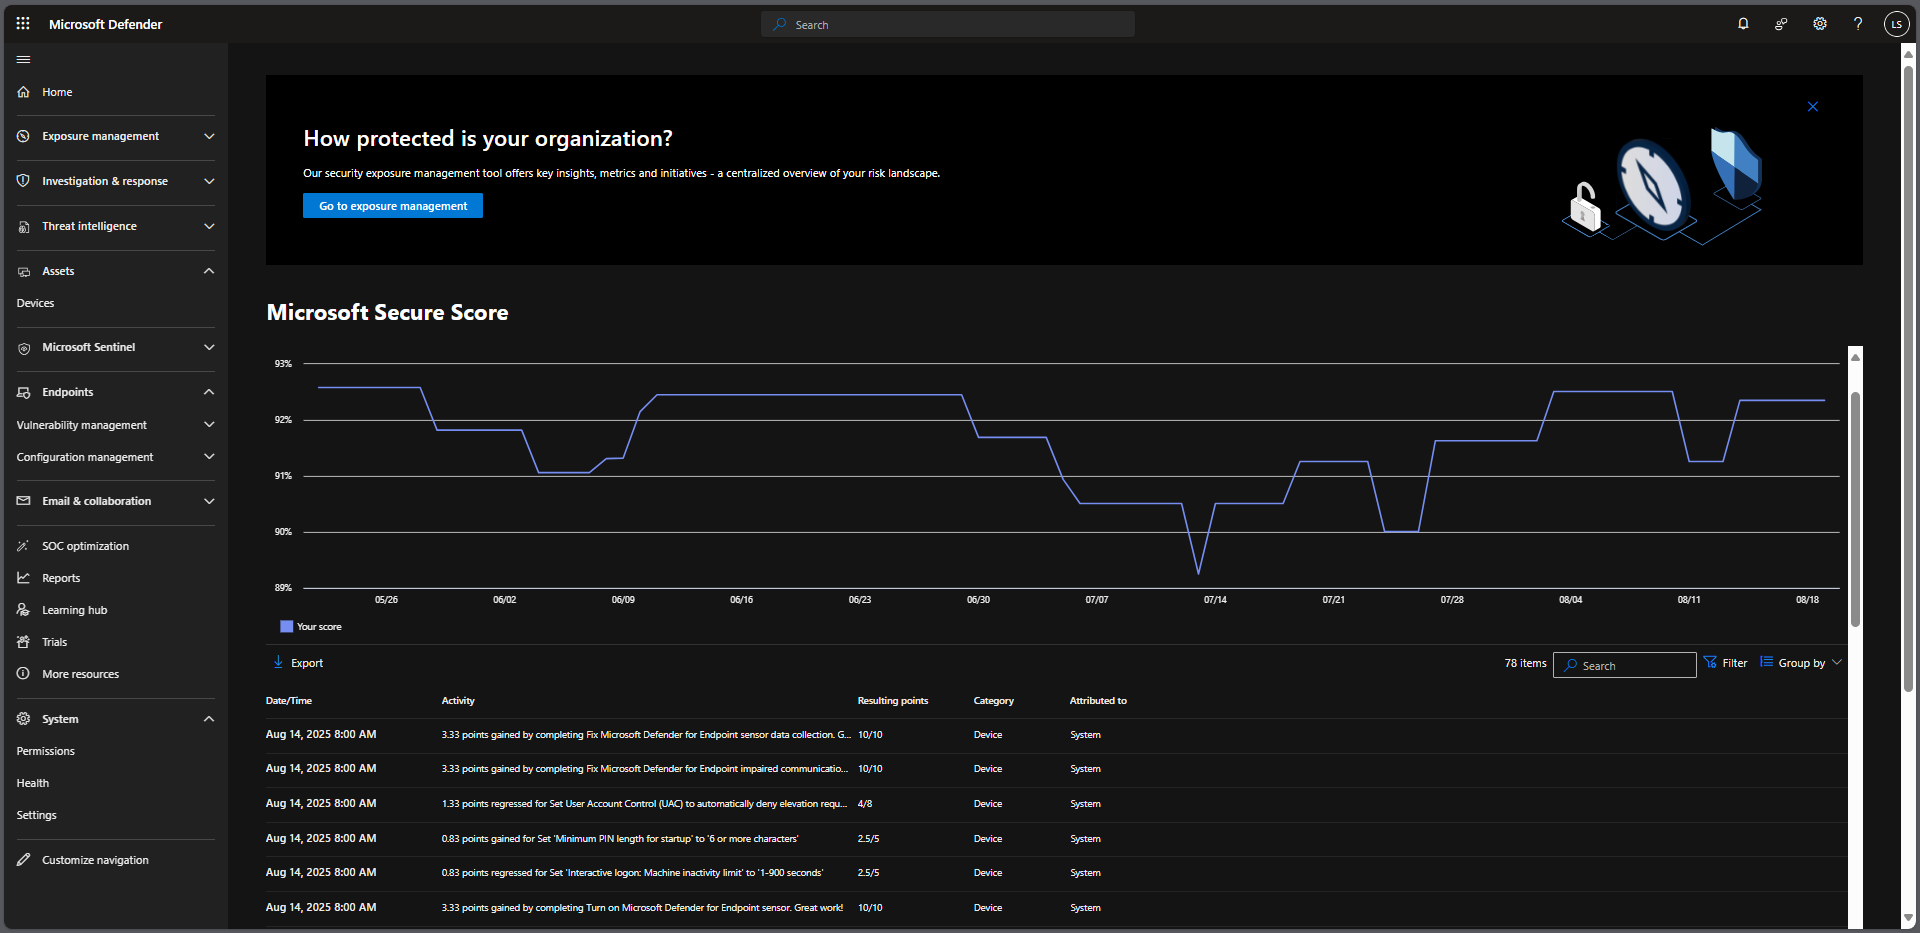Screen dimensions: 1920x933
Task: Click the Export download arrow icon
Action: click(278, 662)
